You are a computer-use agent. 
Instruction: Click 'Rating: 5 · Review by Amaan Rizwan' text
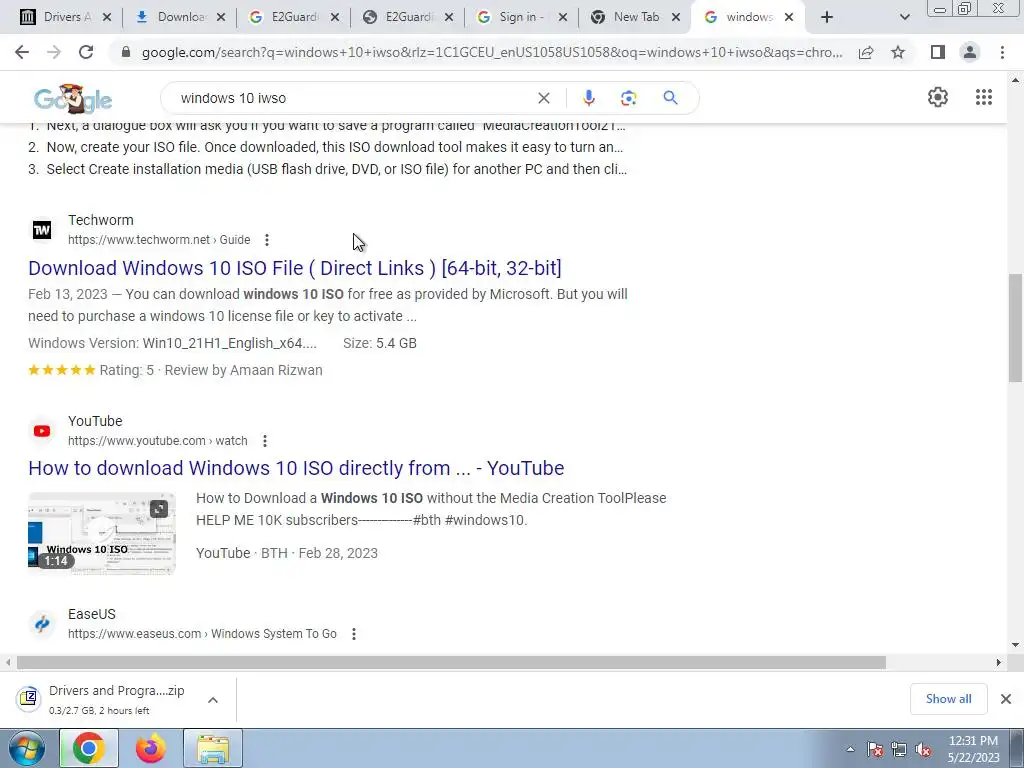pyautogui.click(x=211, y=370)
